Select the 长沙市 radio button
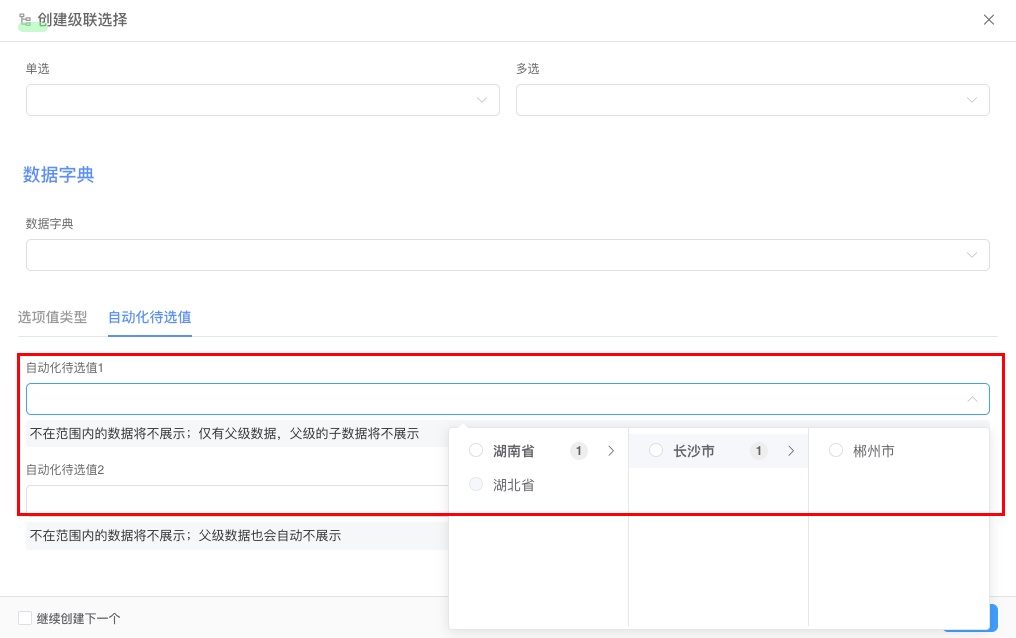Screen dimensions: 1016x638 click(x=655, y=450)
